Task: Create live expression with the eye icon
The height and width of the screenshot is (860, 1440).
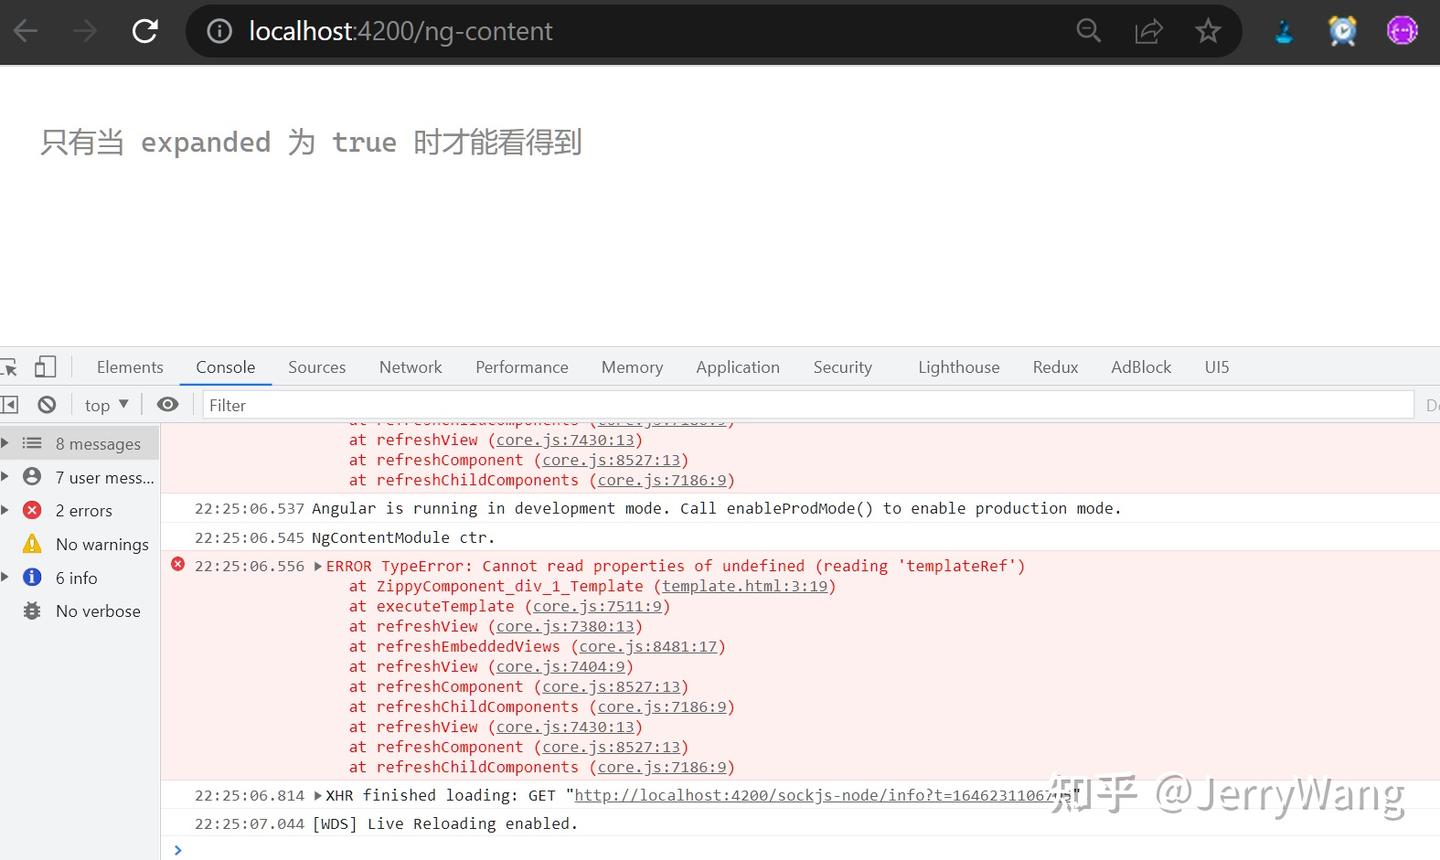Action: tap(168, 404)
